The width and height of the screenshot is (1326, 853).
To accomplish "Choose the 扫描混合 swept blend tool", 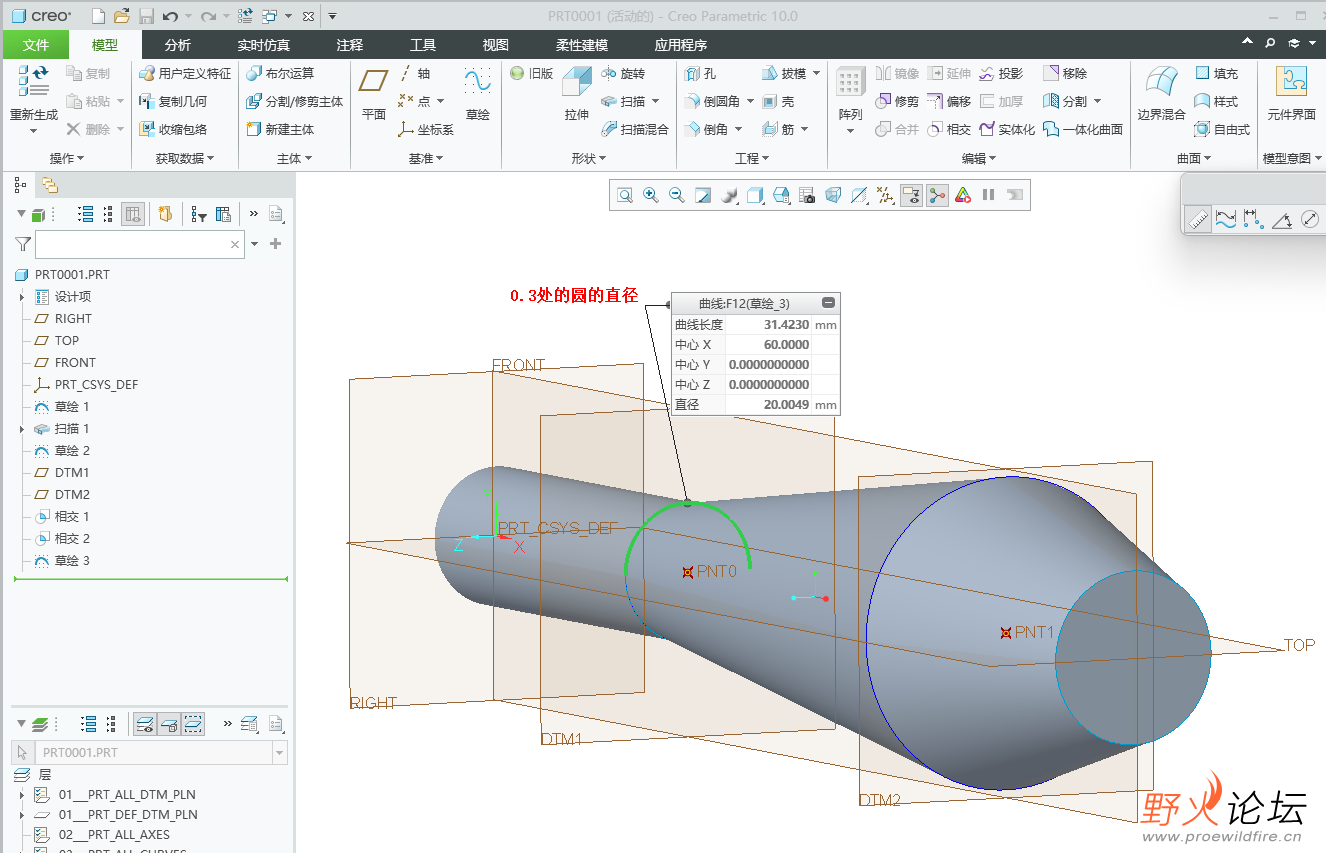I will [635, 130].
